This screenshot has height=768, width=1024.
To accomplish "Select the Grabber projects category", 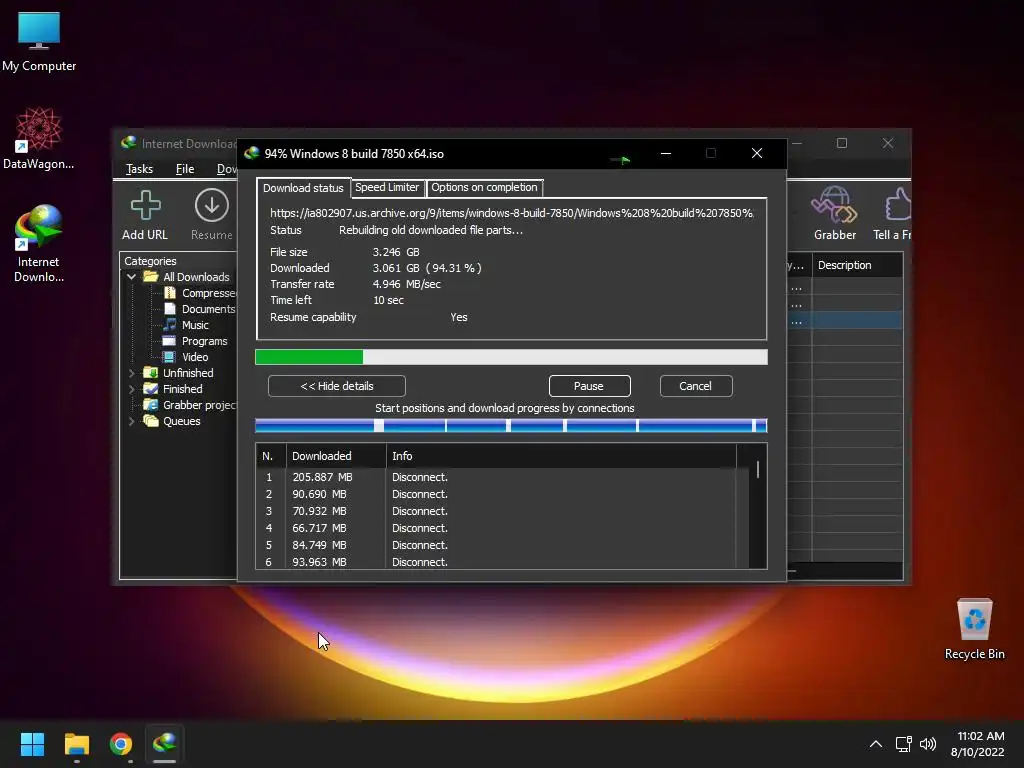I will coord(190,405).
